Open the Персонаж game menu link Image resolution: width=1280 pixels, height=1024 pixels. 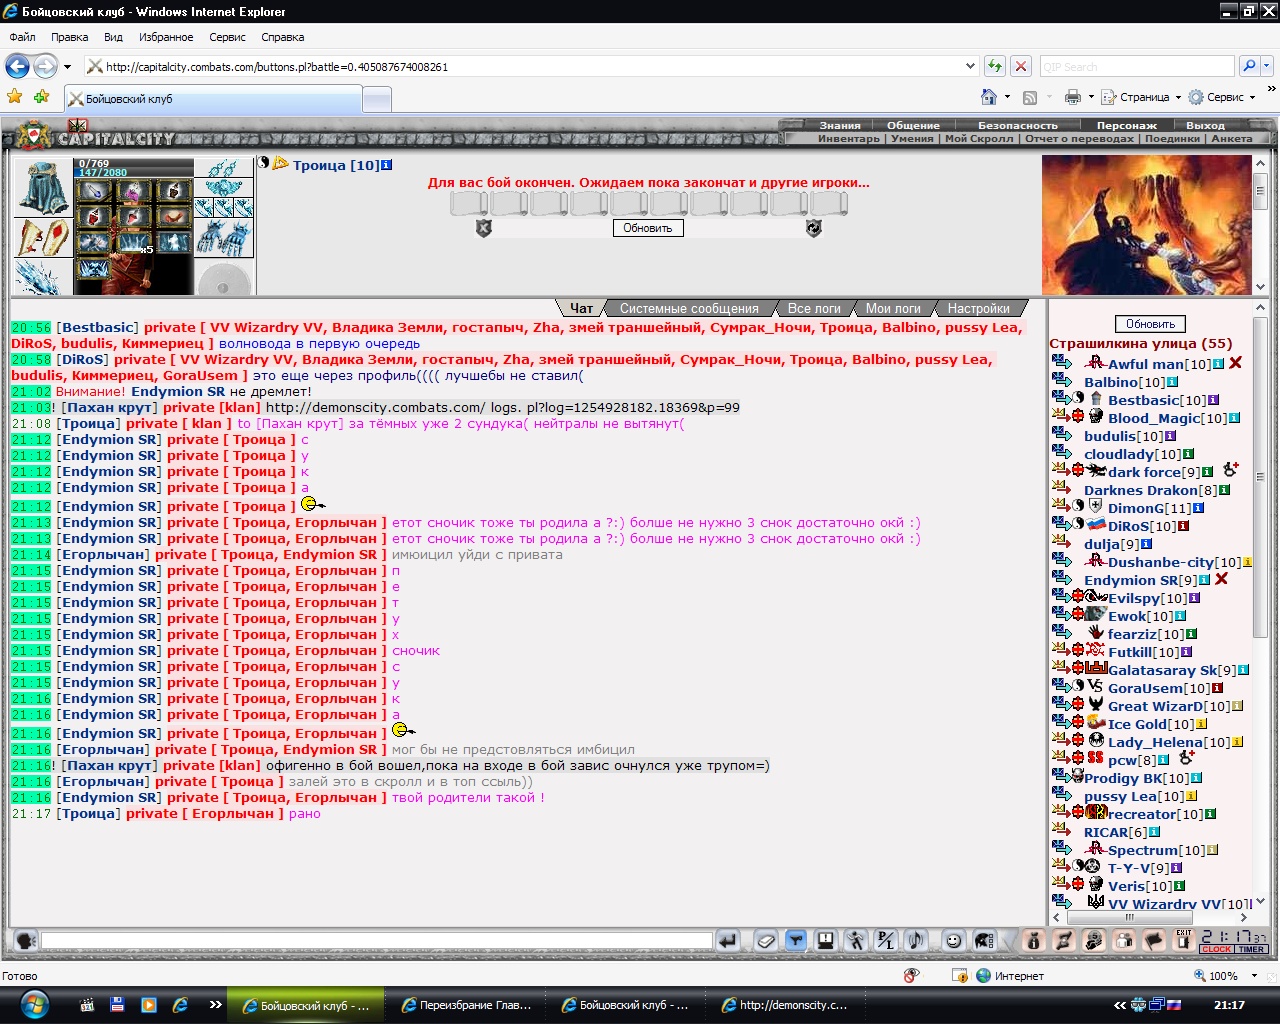coord(1126,125)
